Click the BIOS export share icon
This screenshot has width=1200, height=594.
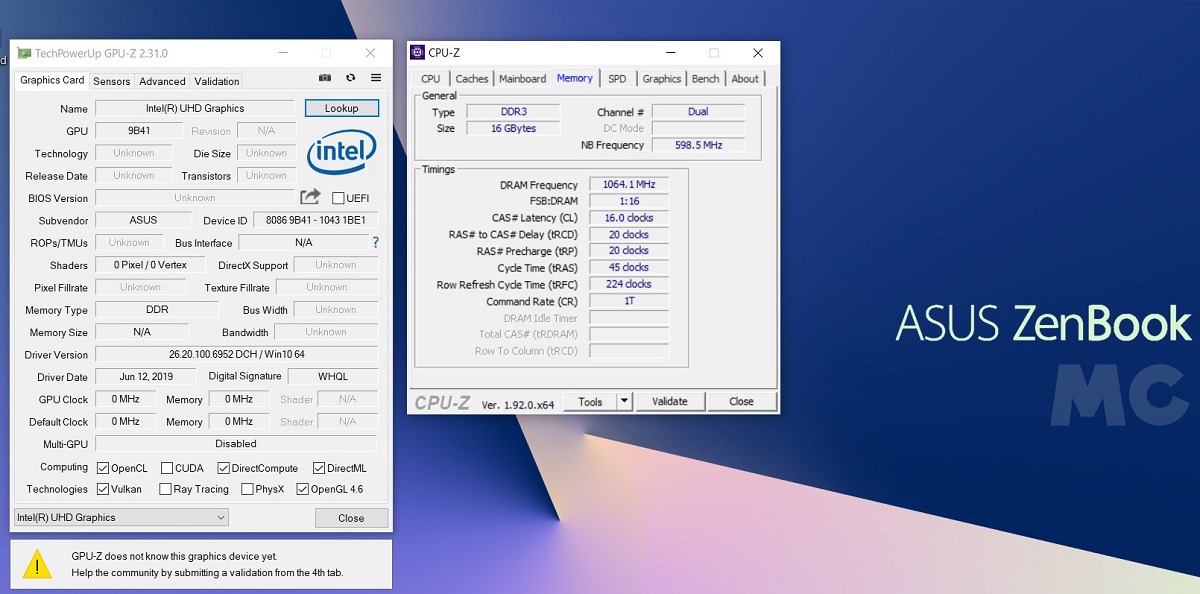[x=310, y=197]
